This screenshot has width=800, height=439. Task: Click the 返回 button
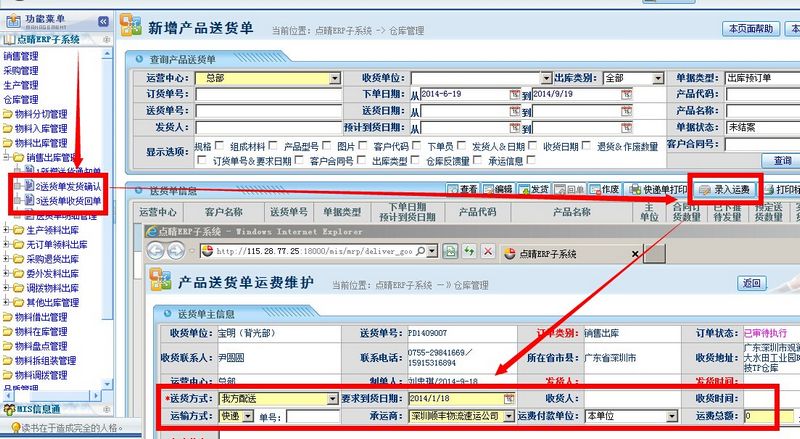753,283
